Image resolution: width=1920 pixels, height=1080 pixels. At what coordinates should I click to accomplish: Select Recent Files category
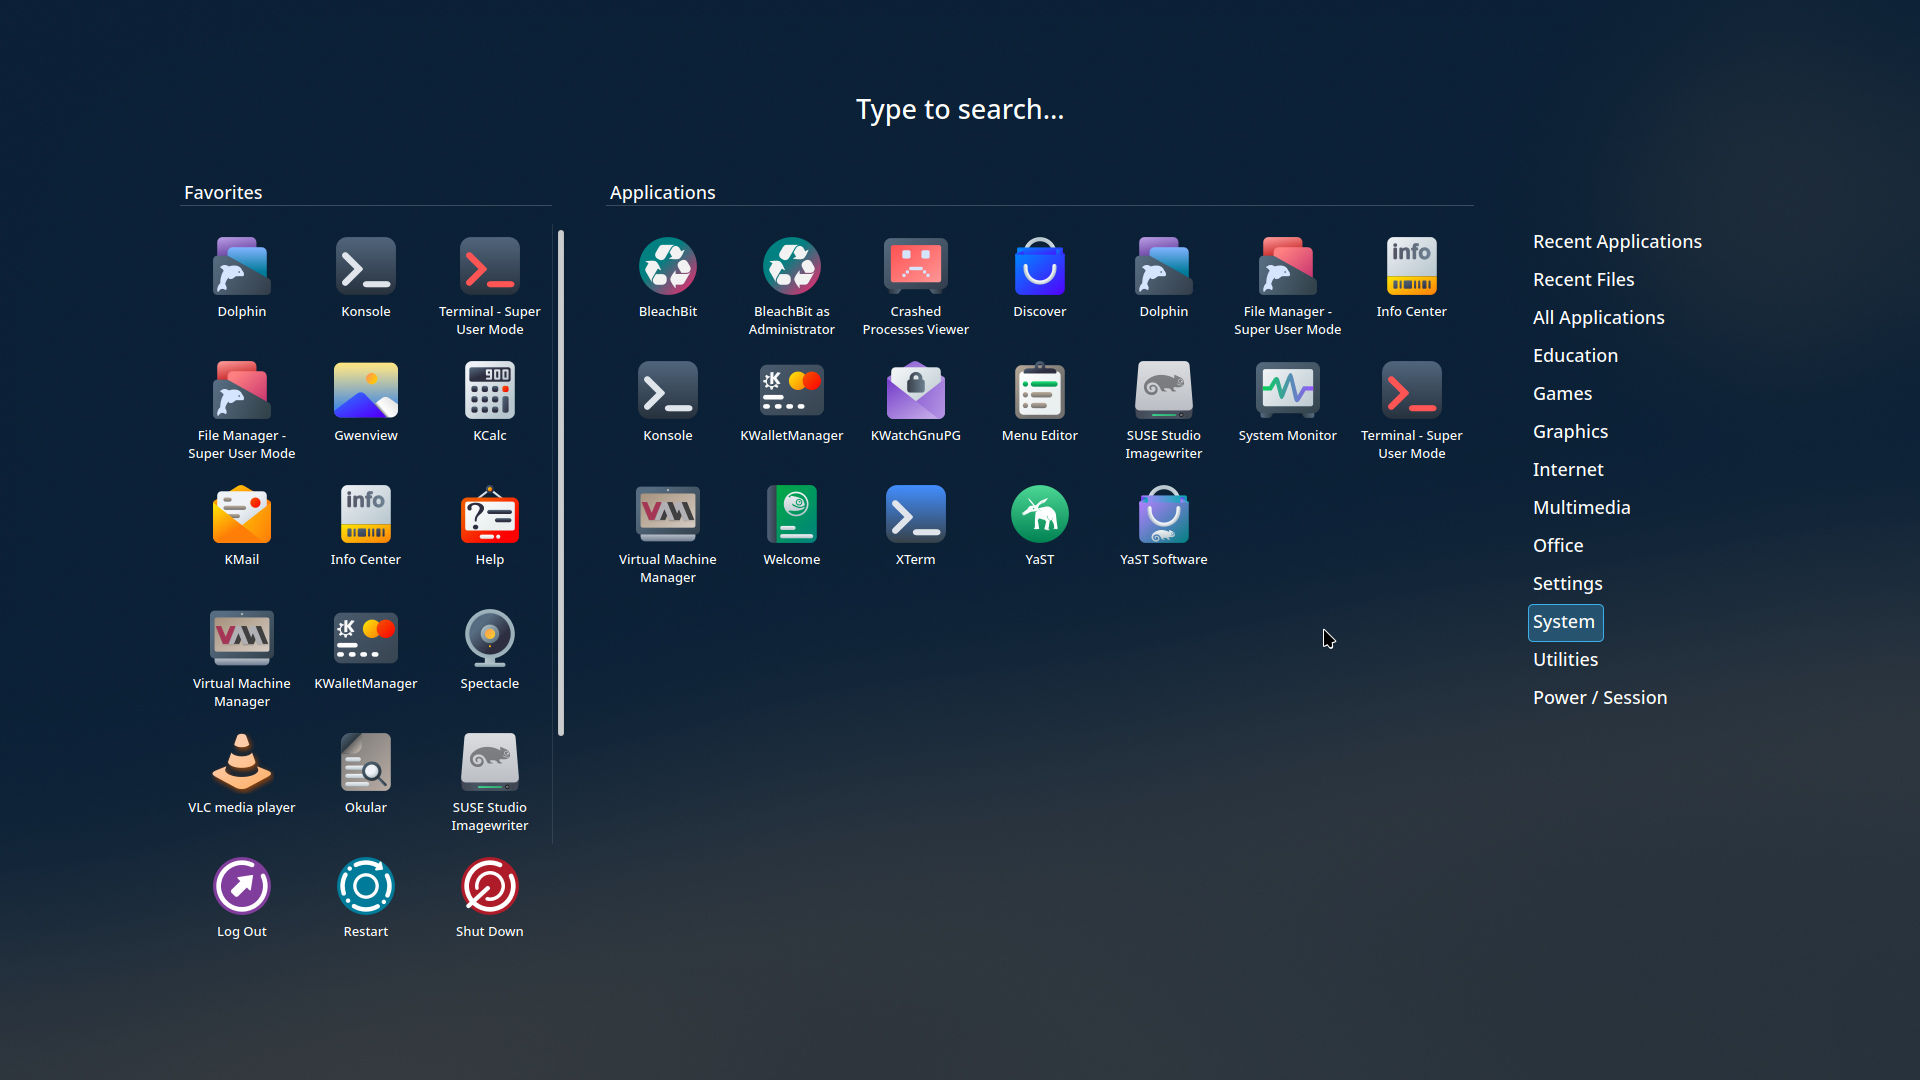(x=1583, y=280)
